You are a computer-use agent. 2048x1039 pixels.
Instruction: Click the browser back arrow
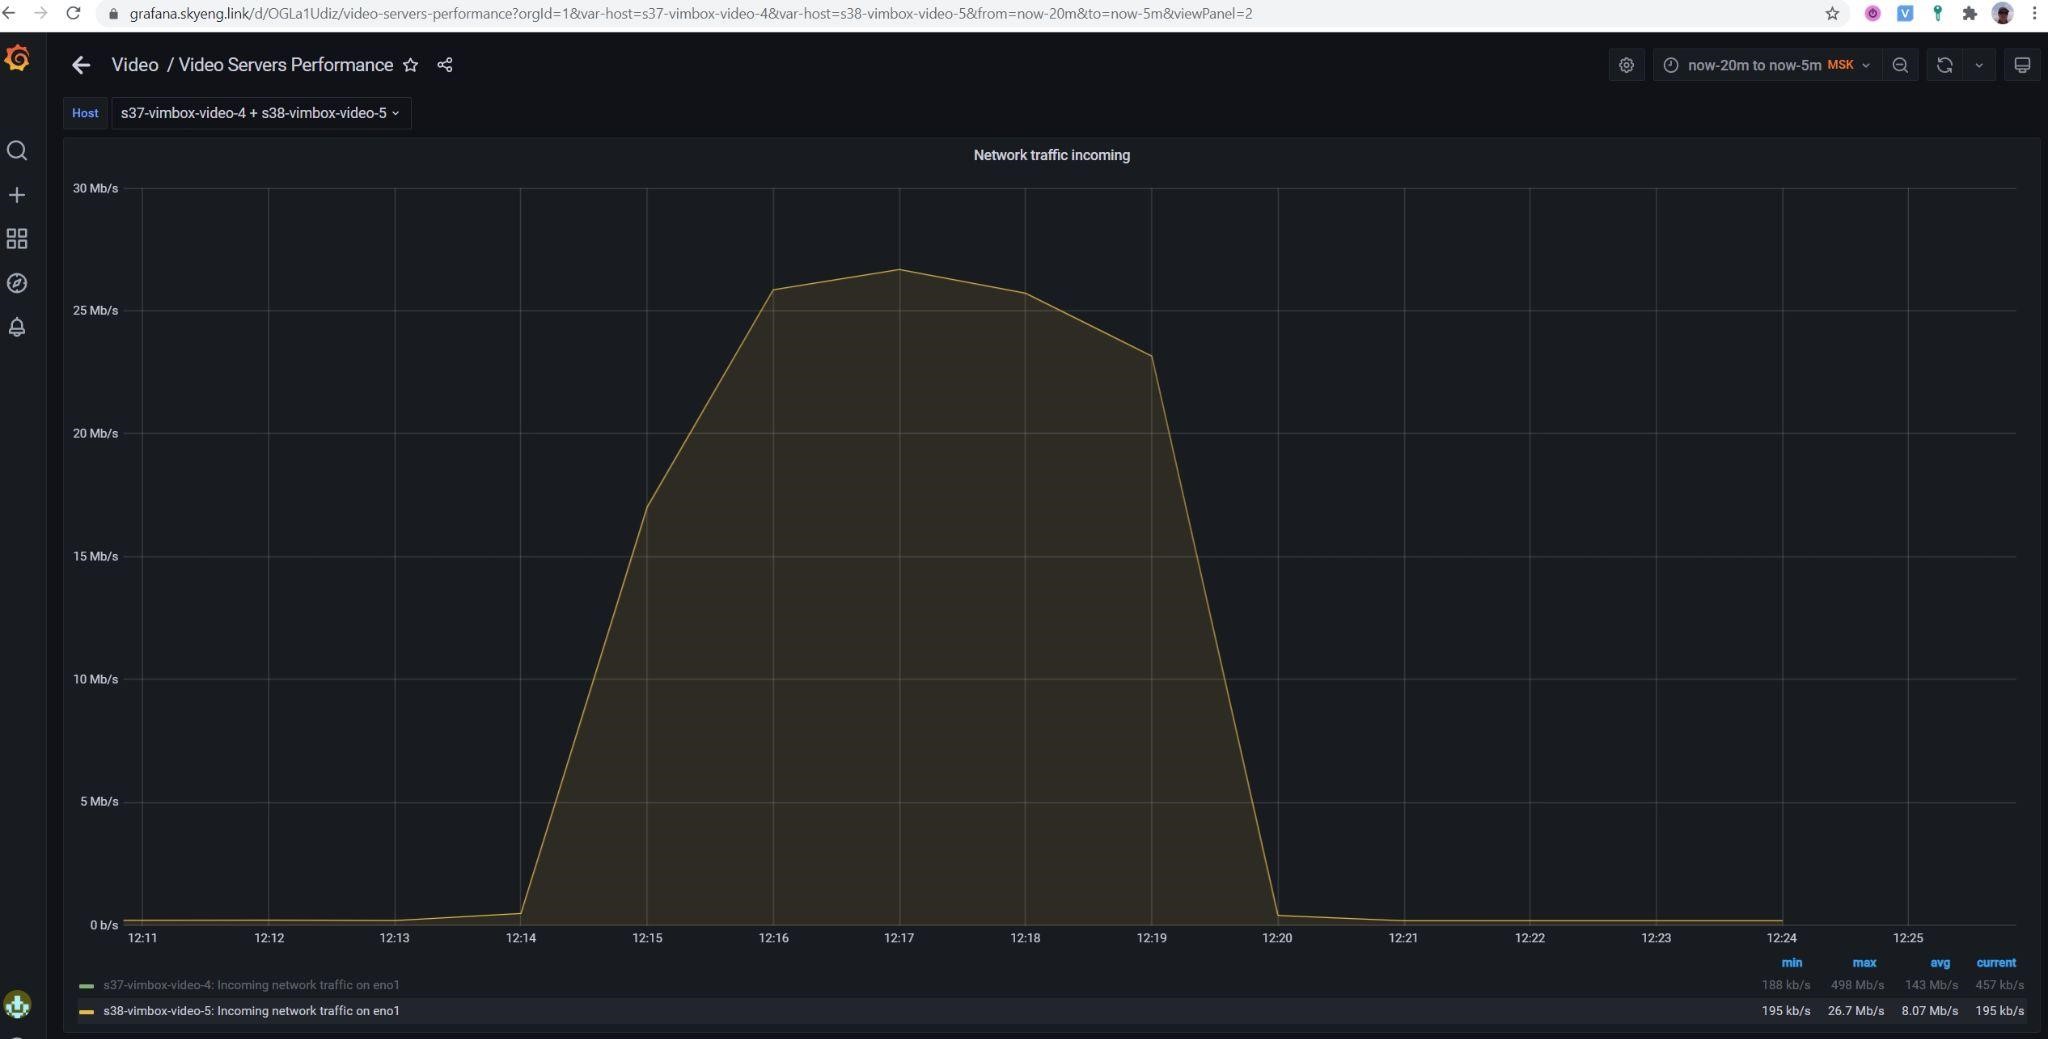click(8, 13)
